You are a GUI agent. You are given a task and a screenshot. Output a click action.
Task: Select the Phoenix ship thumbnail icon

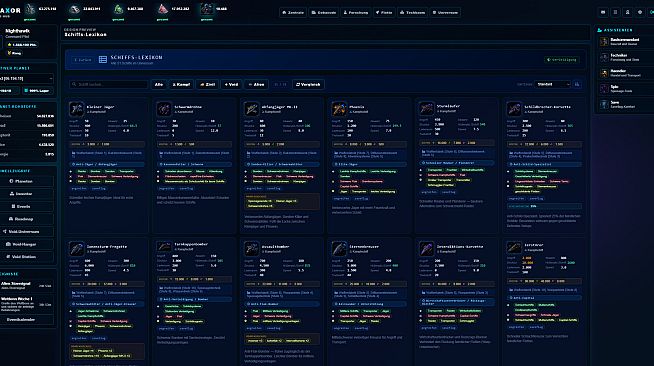click(x=339, y=109)
